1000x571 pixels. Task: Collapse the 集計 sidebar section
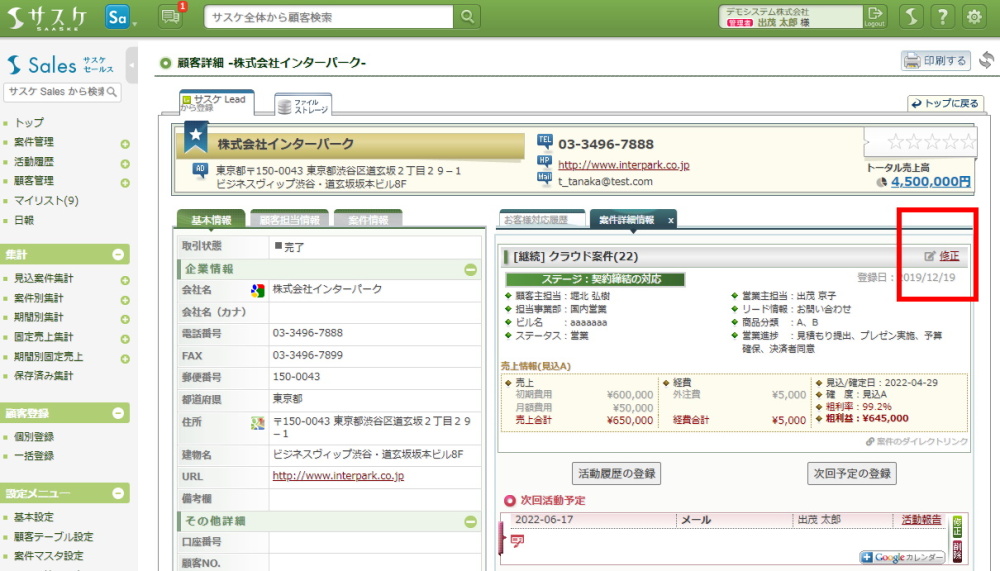point(119,254)
